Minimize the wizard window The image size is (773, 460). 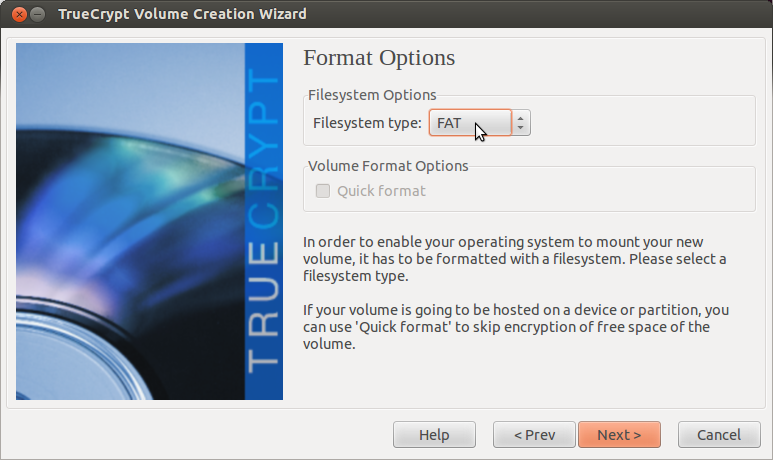pos(37,14)
